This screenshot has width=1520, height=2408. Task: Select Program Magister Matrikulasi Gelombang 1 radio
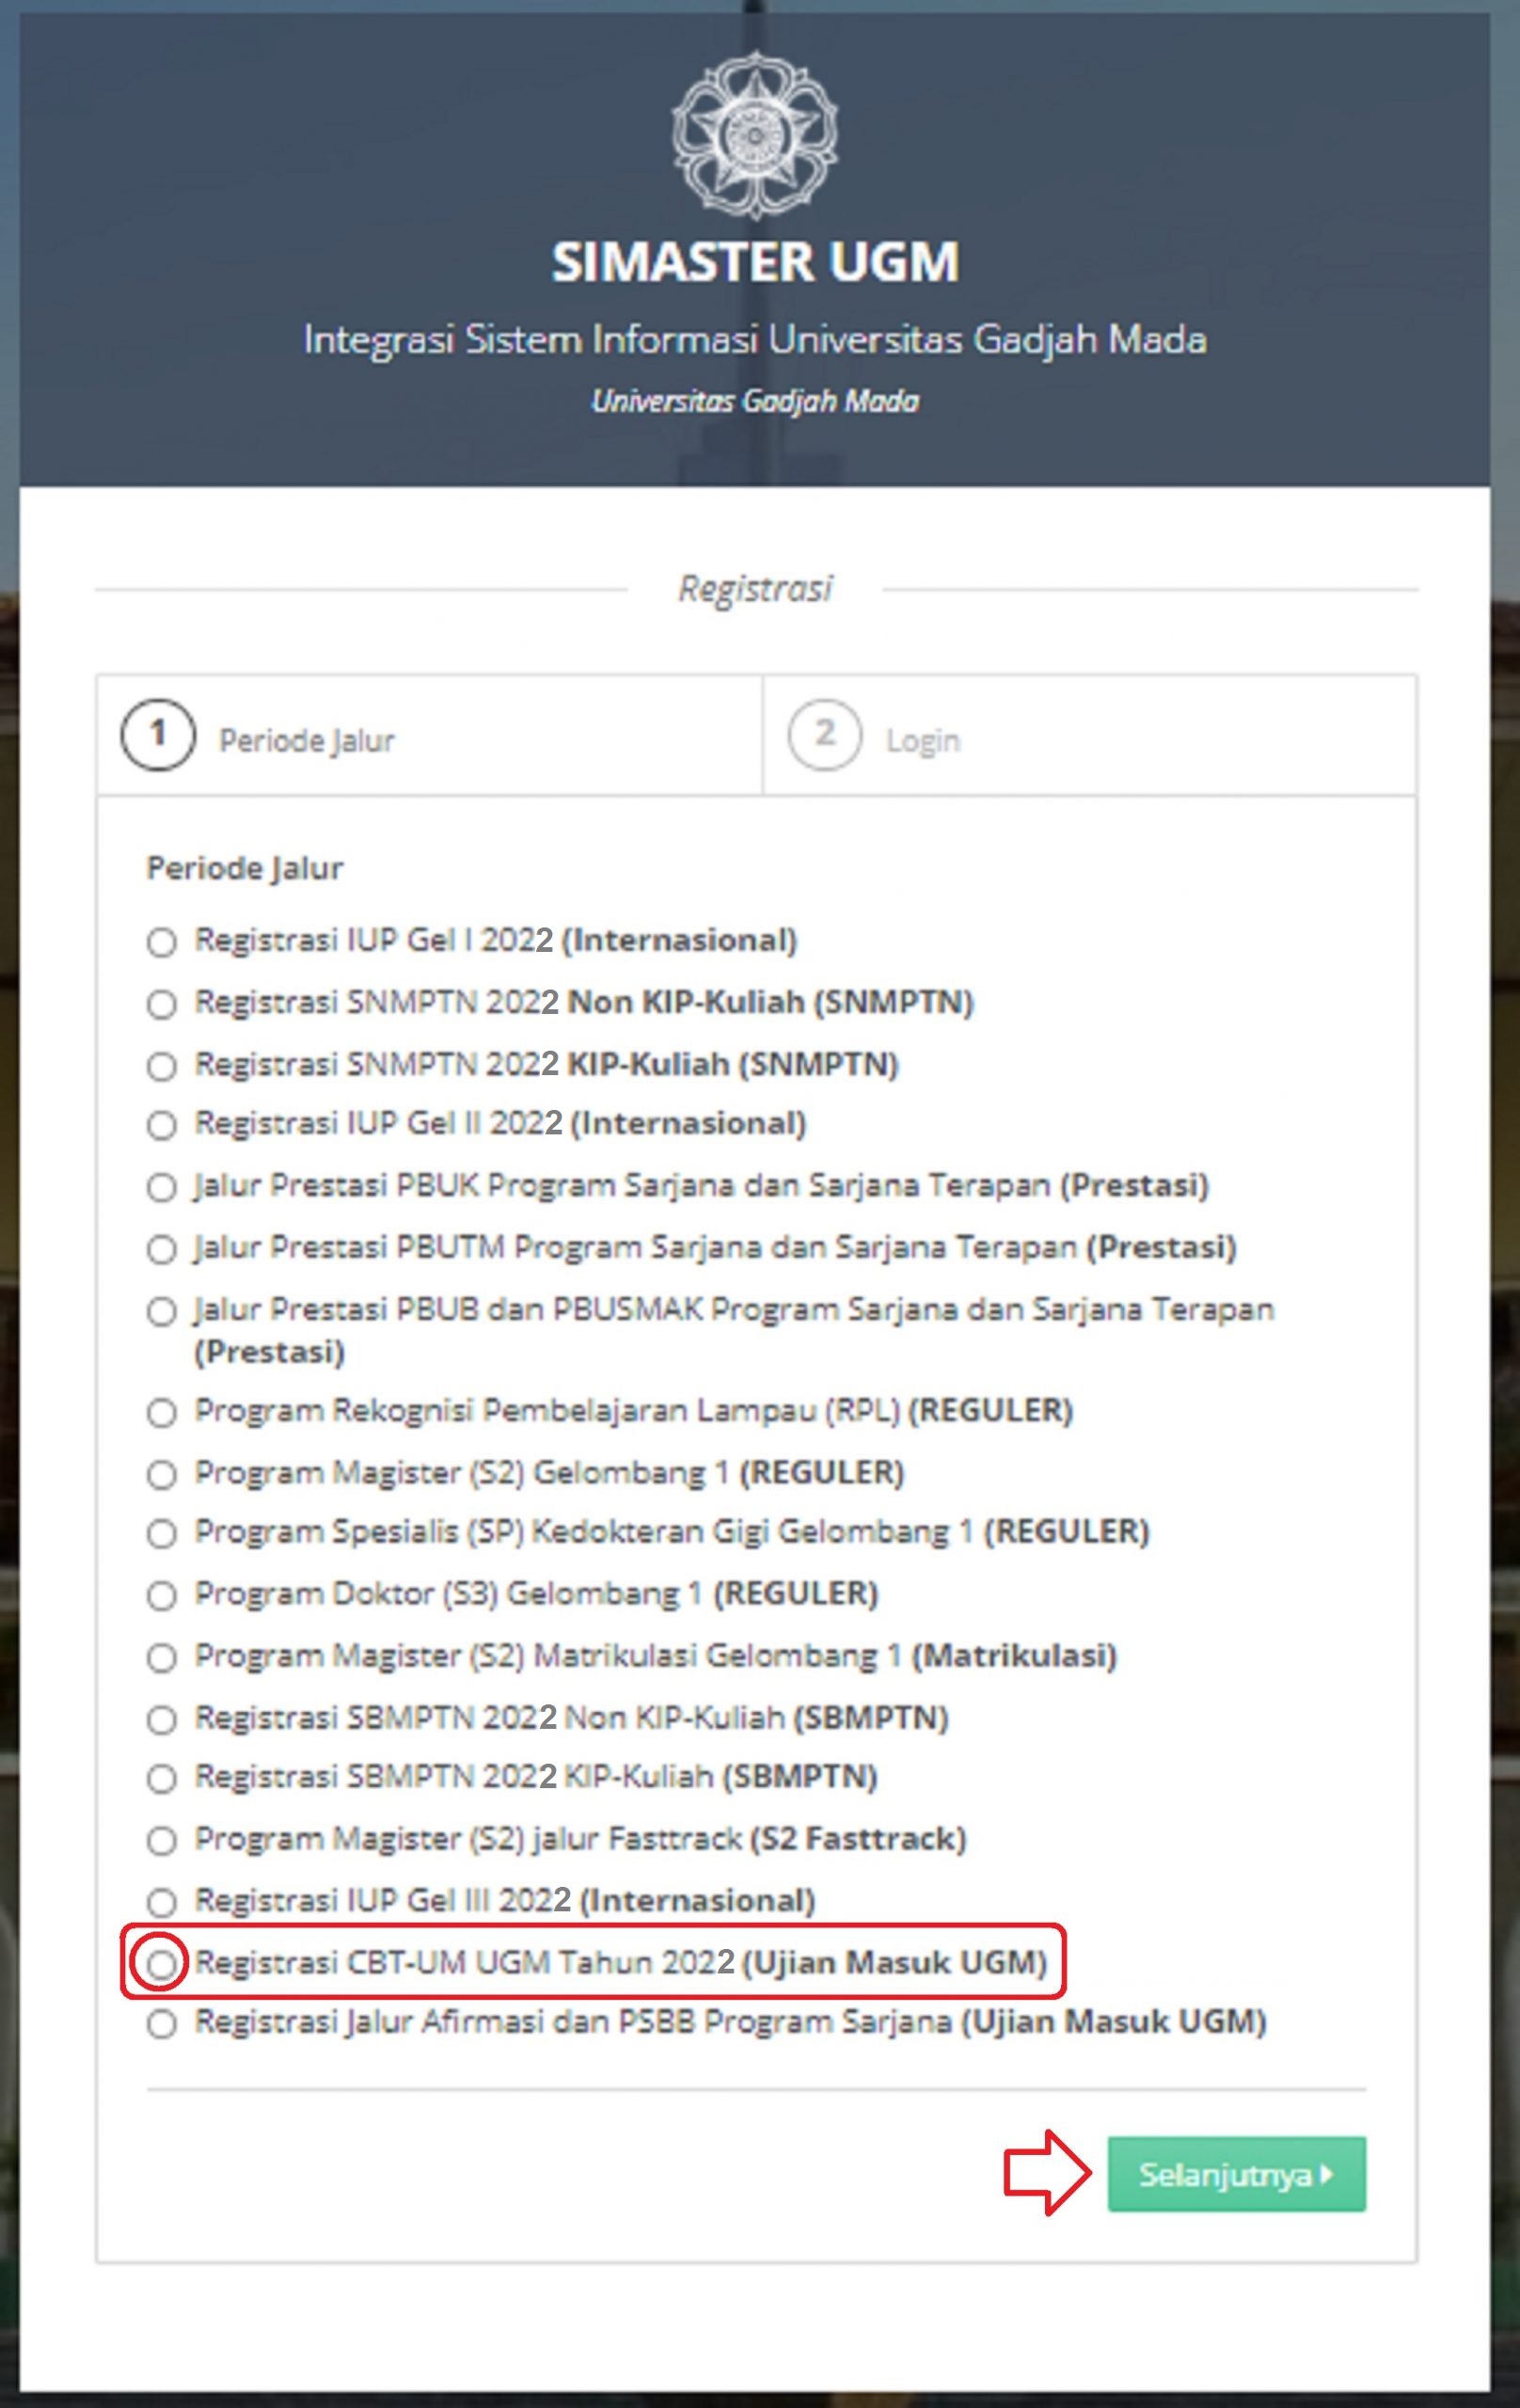161,1658
